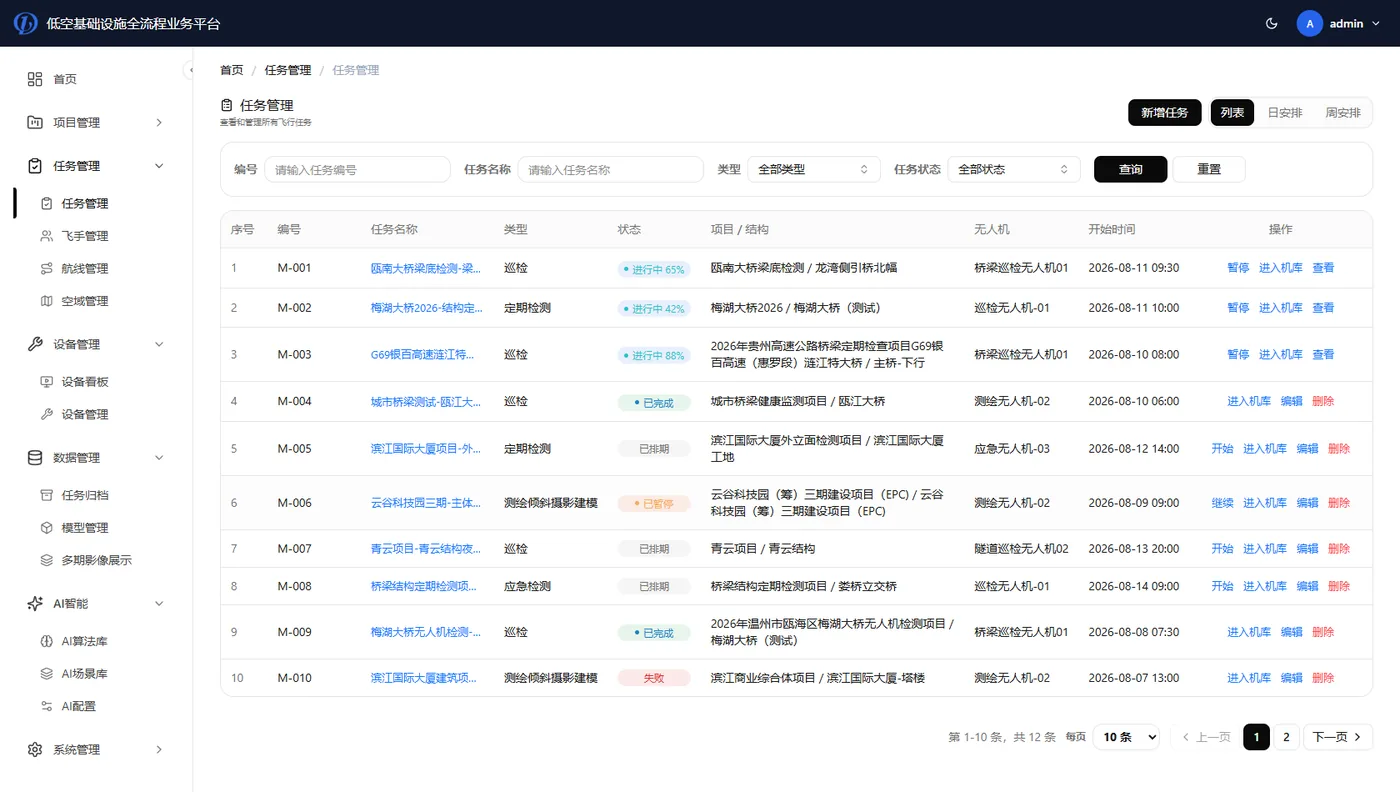
Task: Open the 10 条 page size dropdown
Action: 1126,737
